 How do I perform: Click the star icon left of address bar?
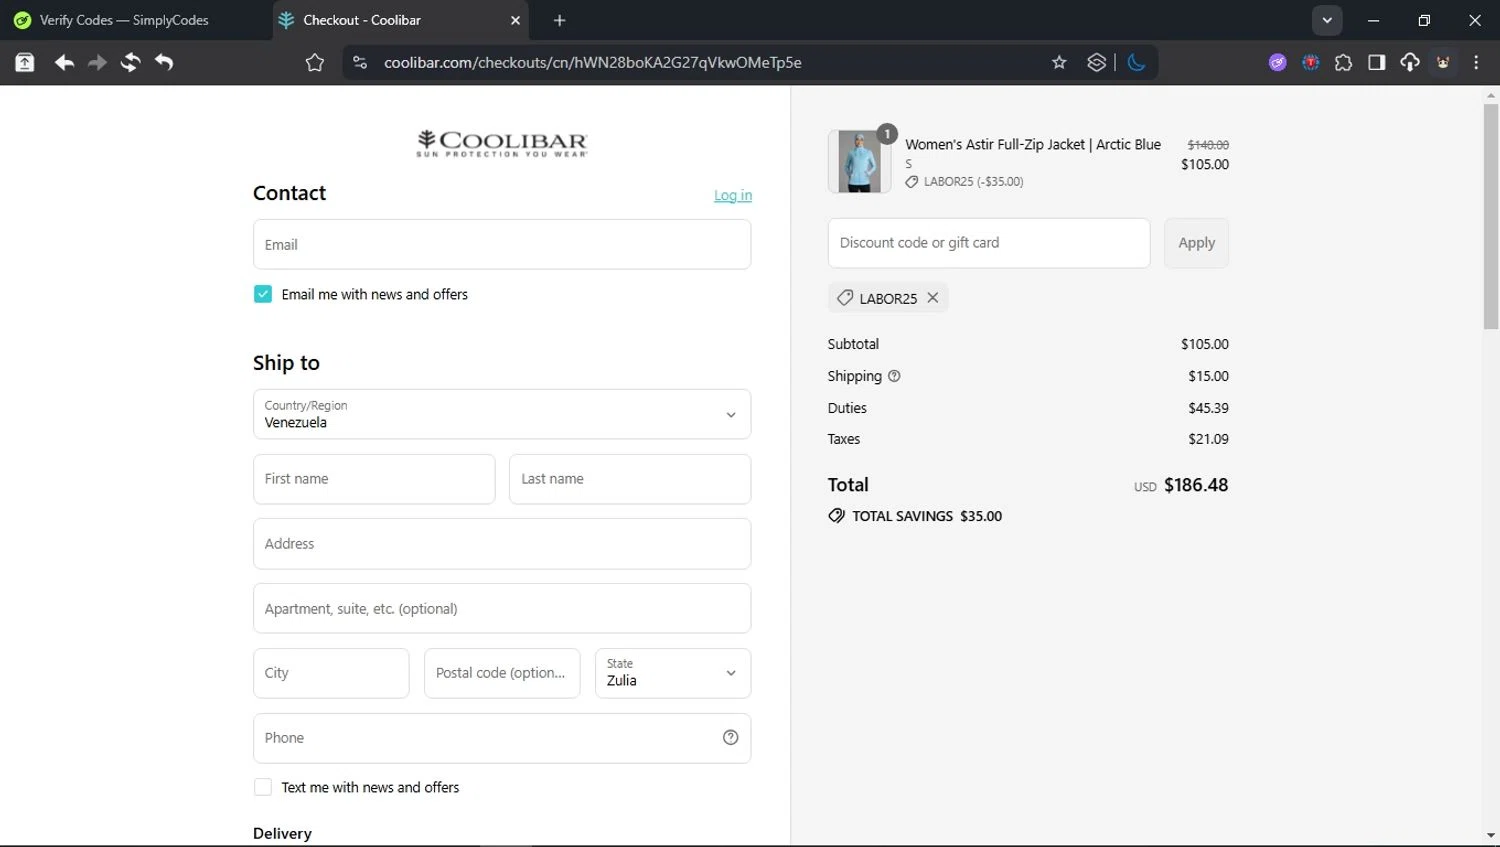click(x=314, y=62)
